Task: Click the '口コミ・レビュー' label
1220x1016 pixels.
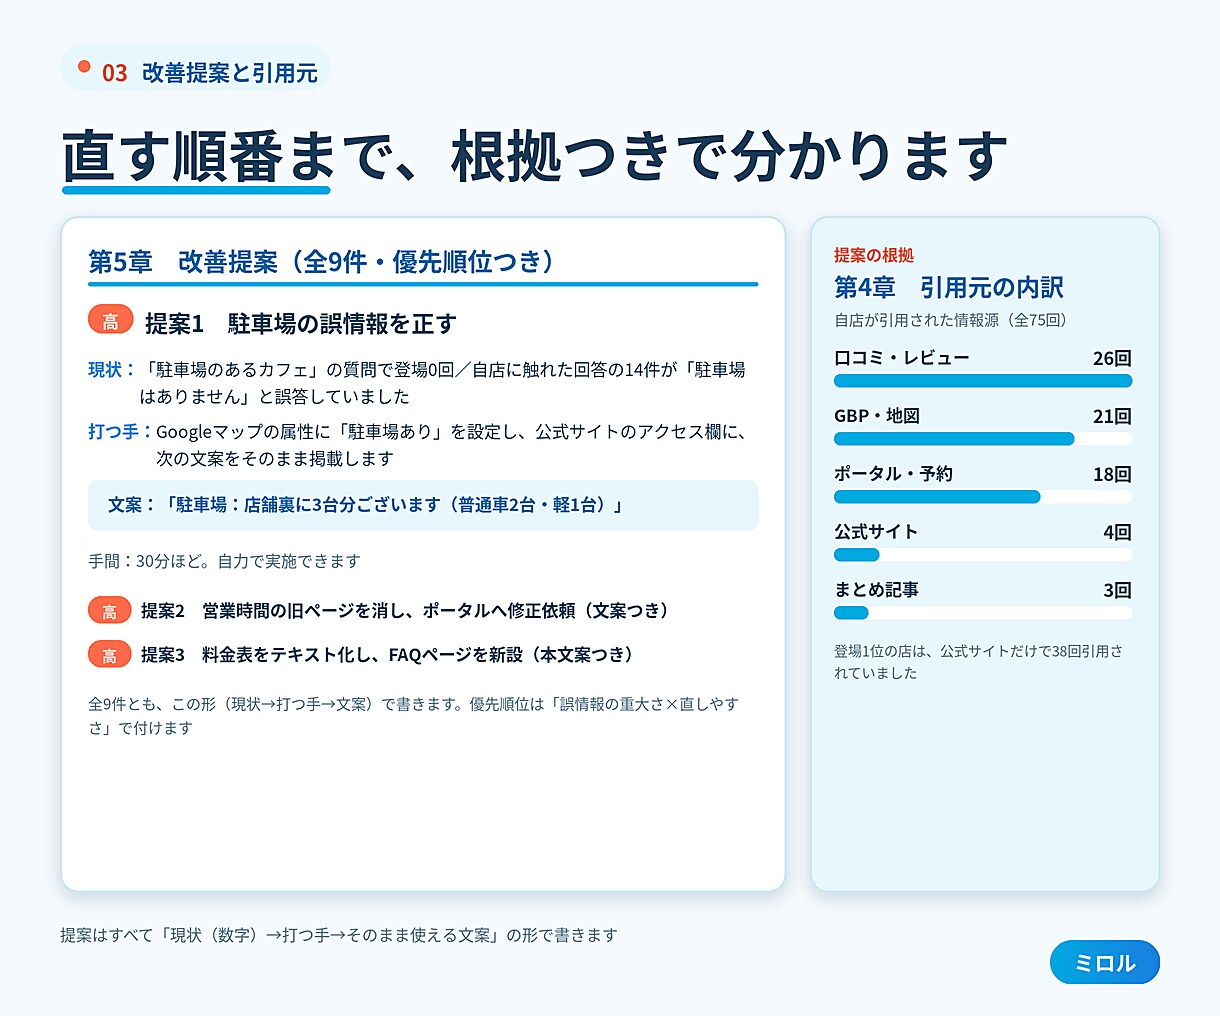Action: tap(902, 358)
